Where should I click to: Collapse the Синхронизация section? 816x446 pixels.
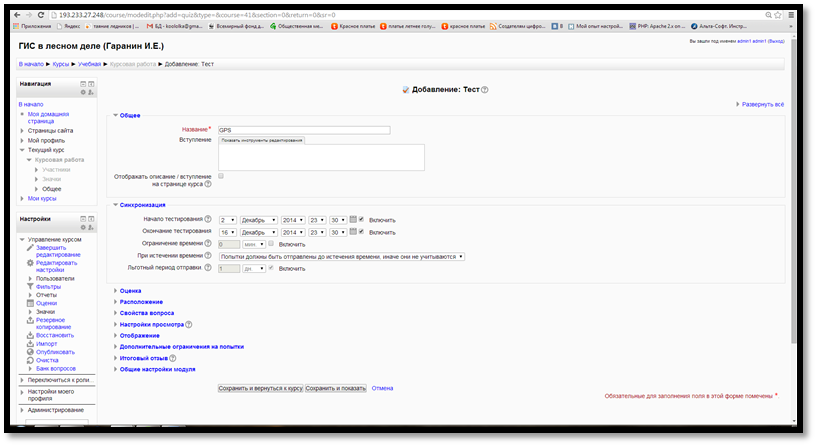pyautogui.click(x=142, y=205)
